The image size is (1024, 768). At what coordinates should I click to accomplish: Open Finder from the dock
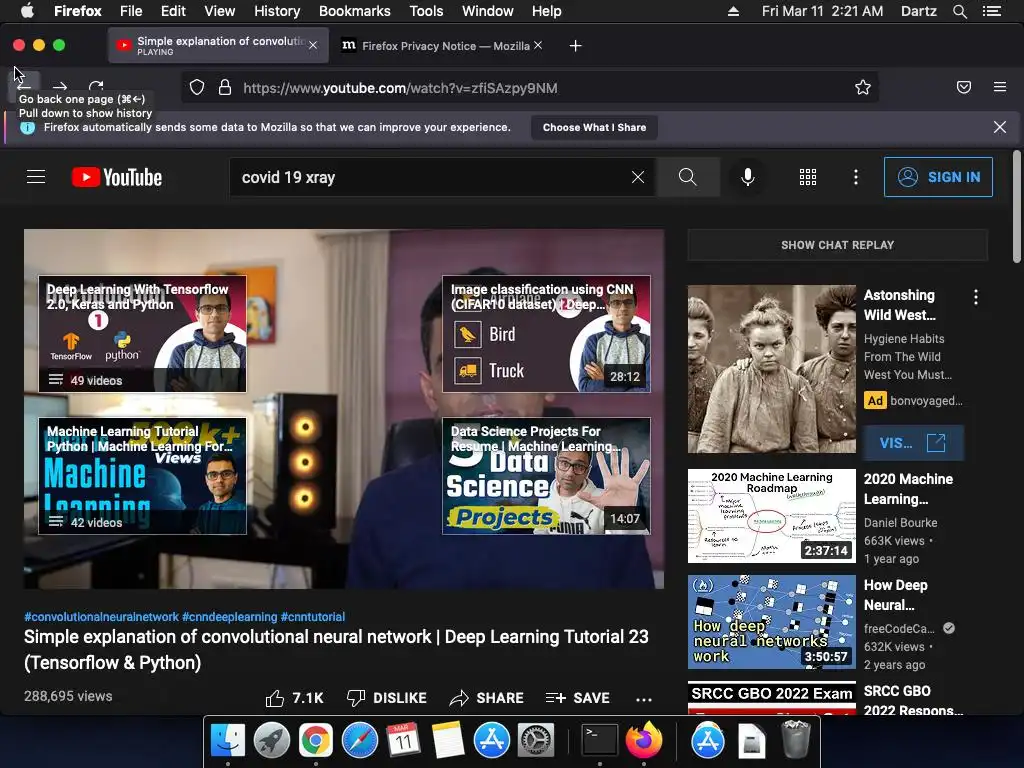coord(227,740)
